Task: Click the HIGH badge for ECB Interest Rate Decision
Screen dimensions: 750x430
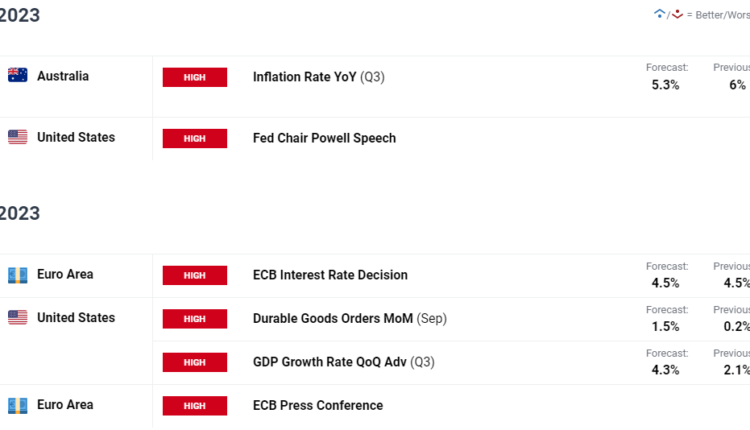Action: coord(195,275)
